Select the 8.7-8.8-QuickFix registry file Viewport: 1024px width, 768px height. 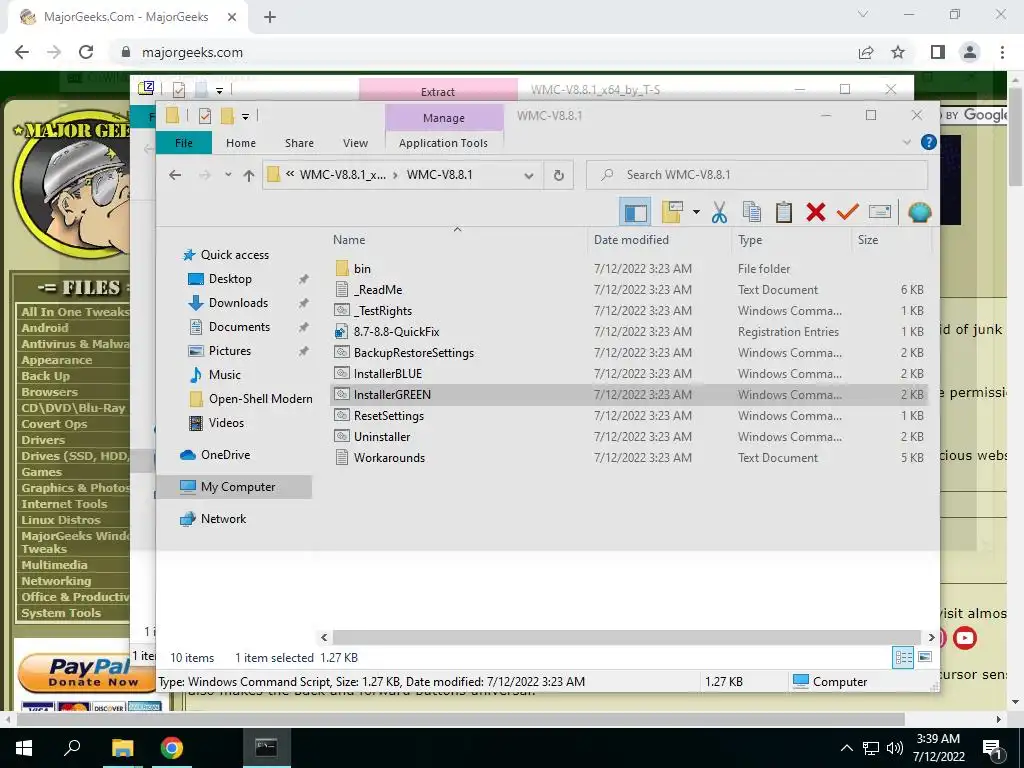[396, 331]
